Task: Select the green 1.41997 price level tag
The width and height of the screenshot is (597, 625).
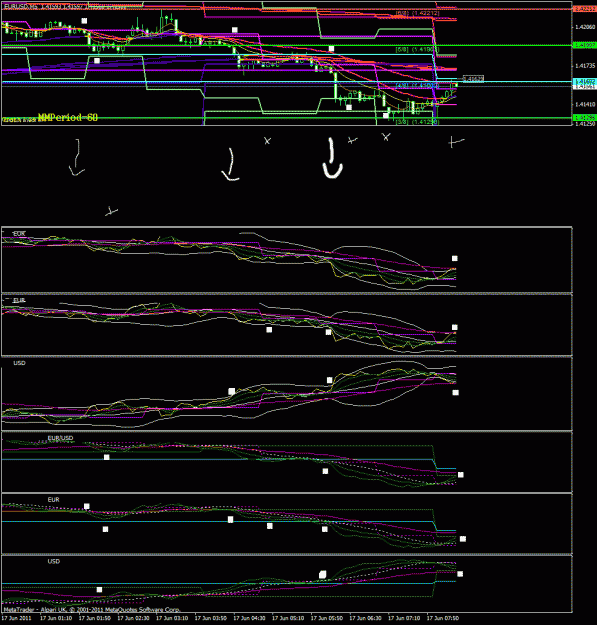Action: (584, 45)
